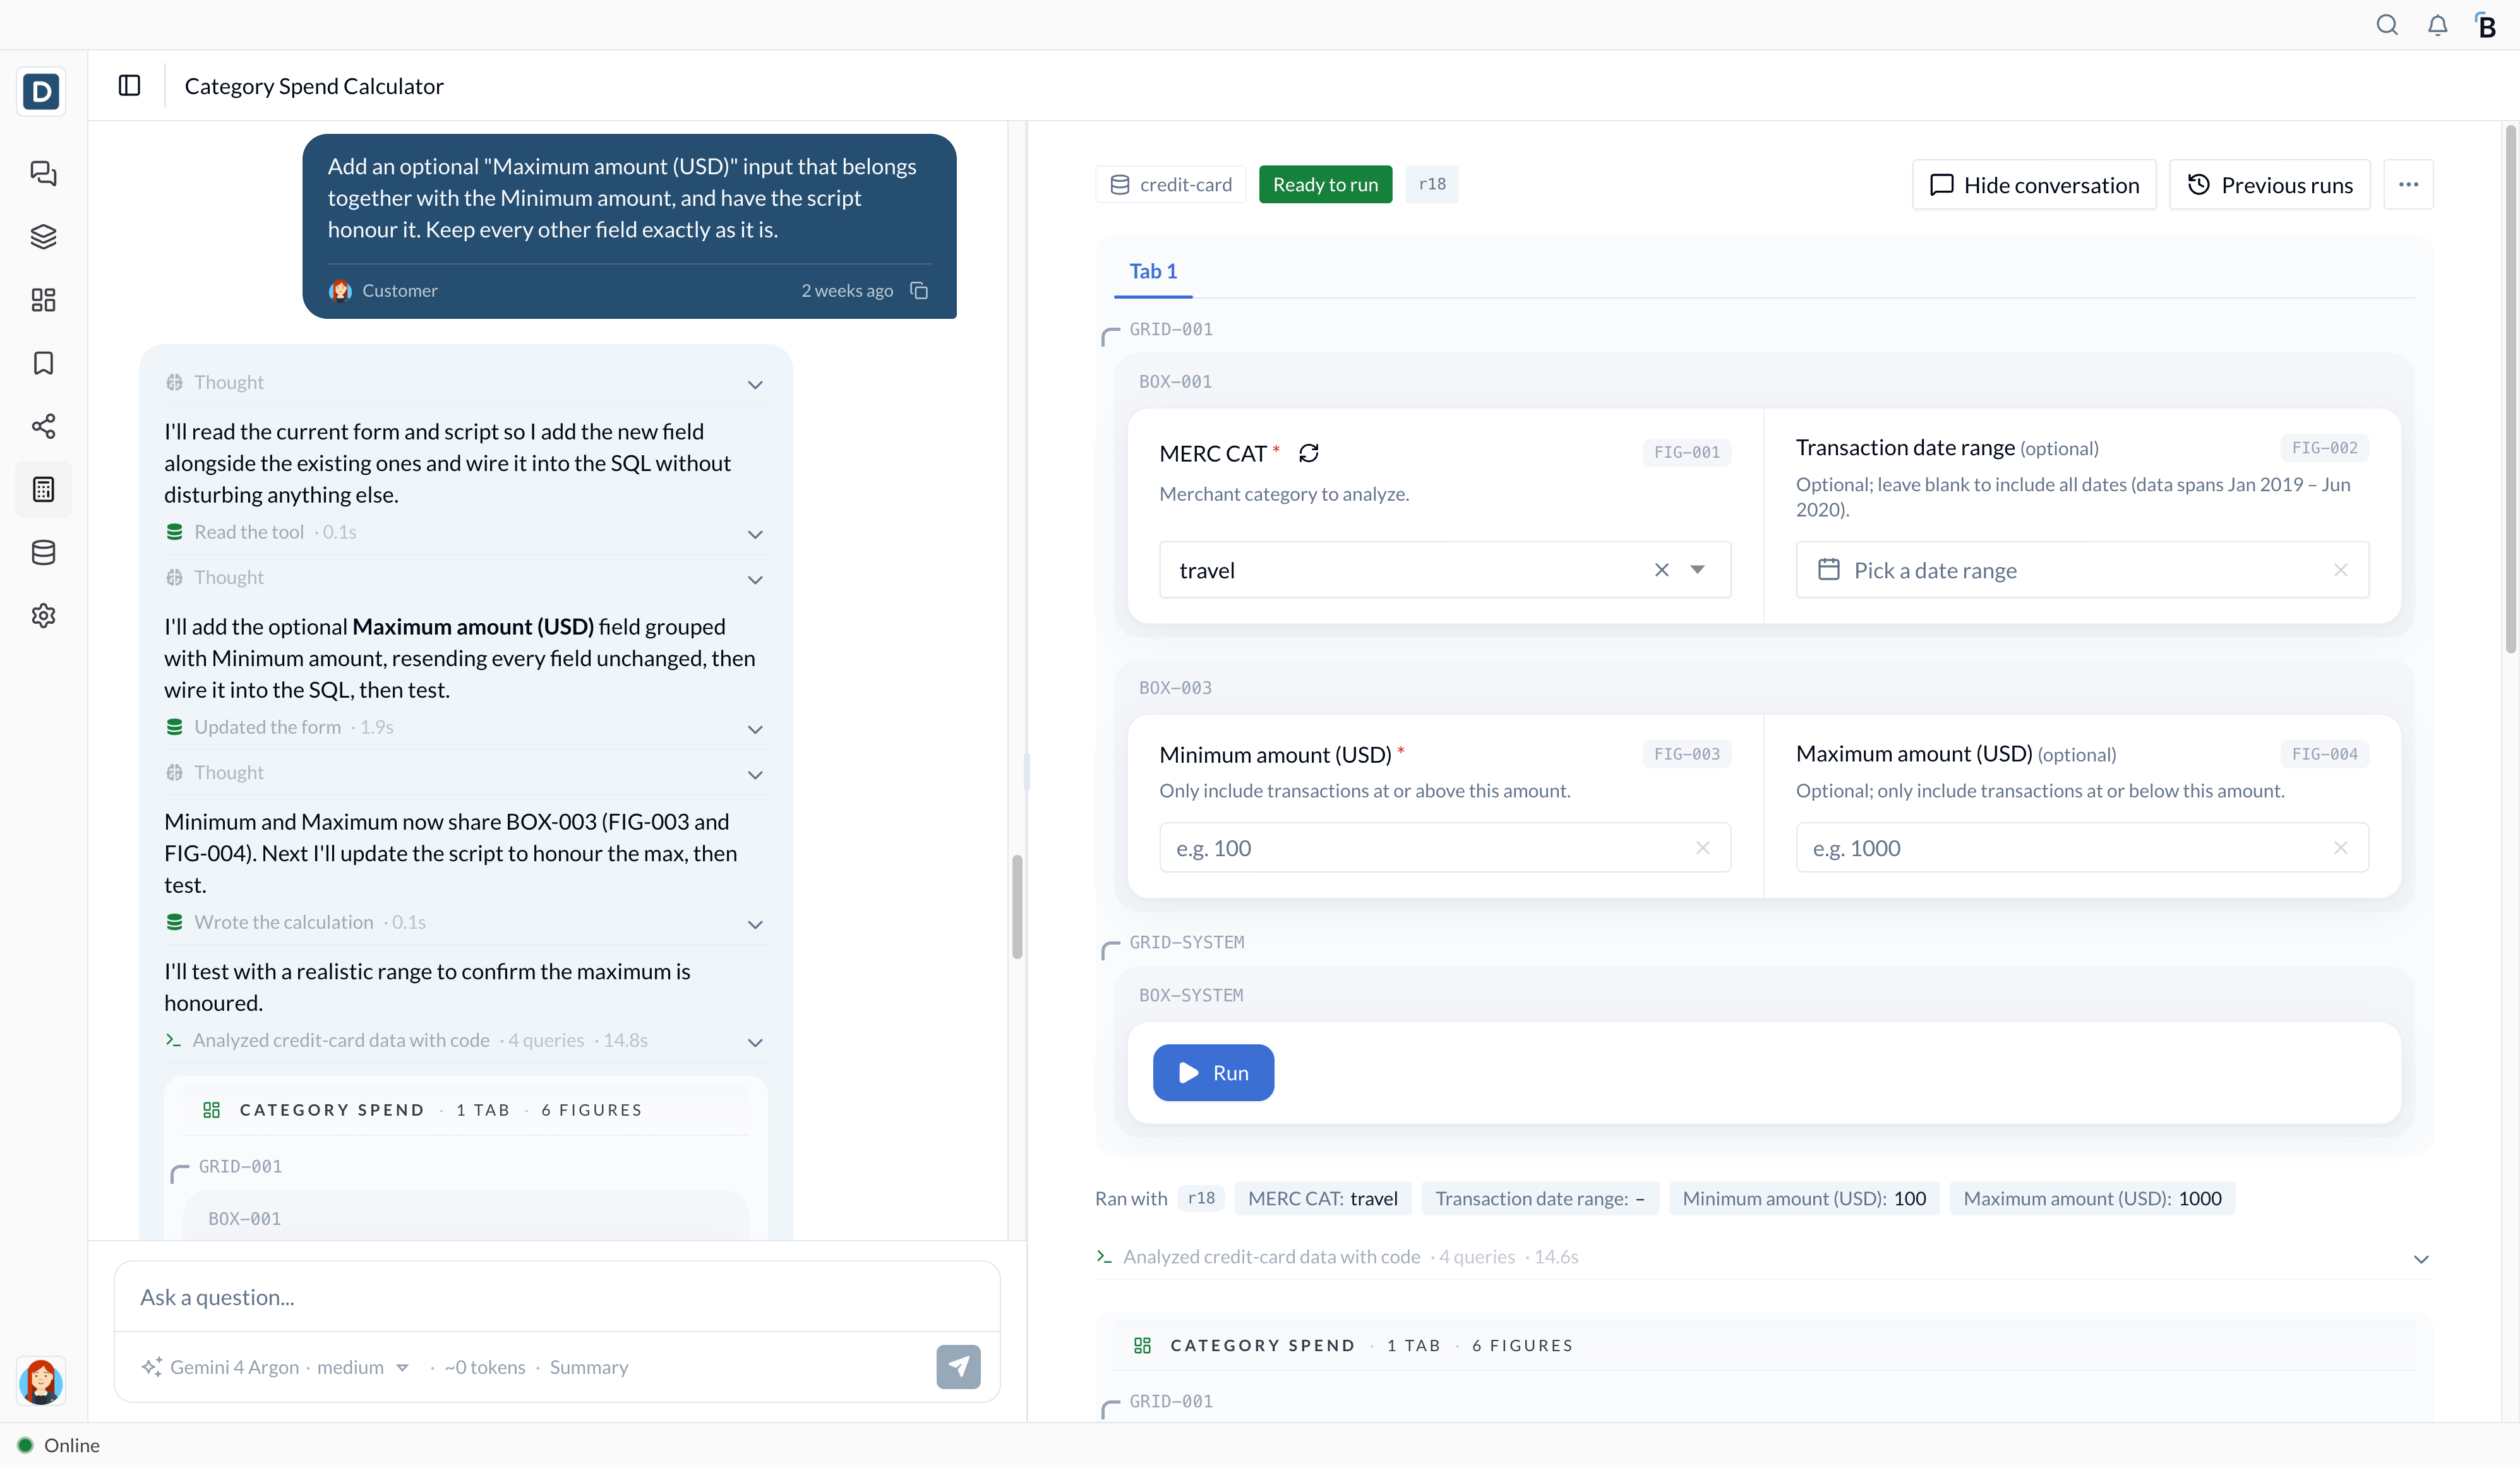Image resolution: width=2520 pixels, height=1468 pixels.
Task: Click the D workspace logo
Action: 42,91
